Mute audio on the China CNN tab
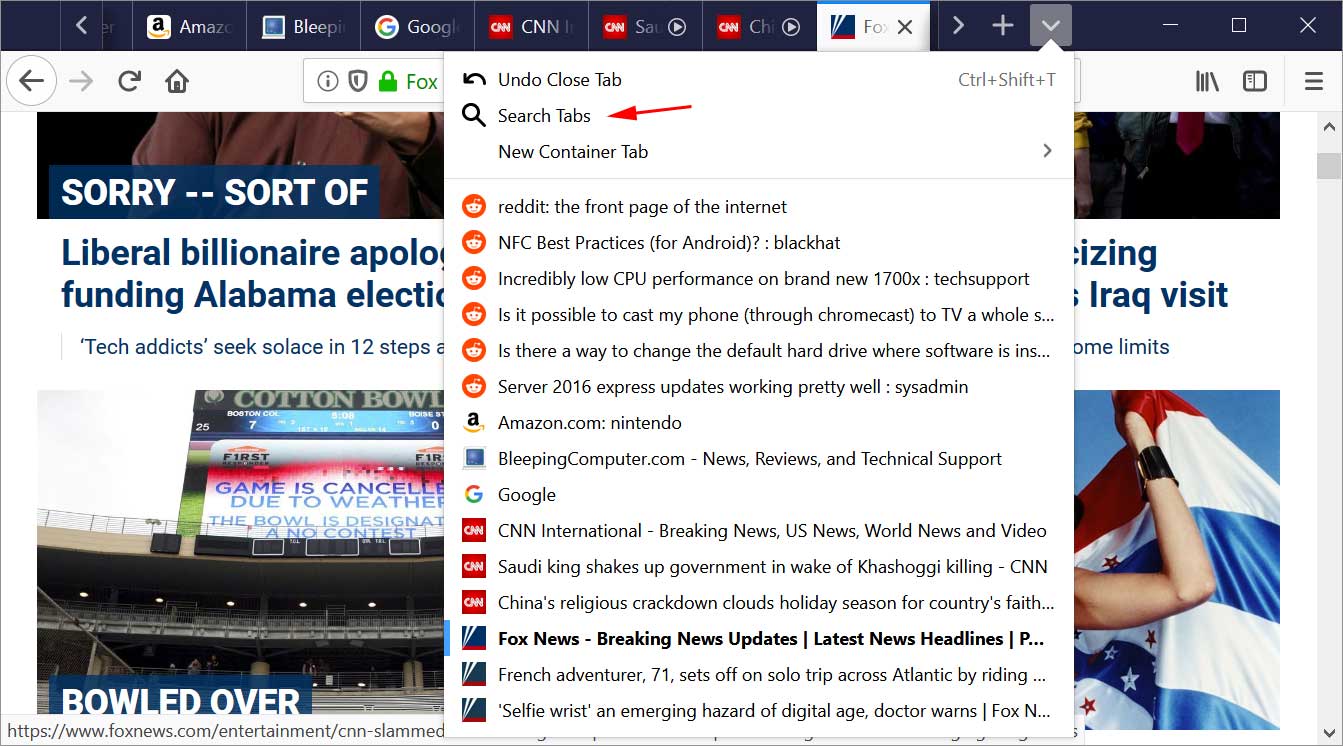1343x746 pixels. pos(791,27)
